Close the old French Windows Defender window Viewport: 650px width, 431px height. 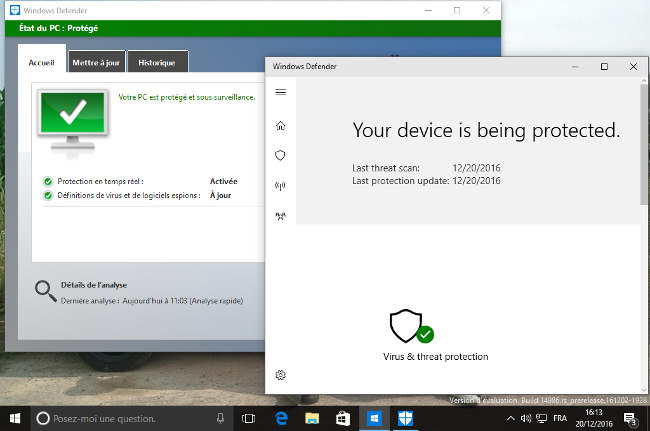(x=486, y=10)
